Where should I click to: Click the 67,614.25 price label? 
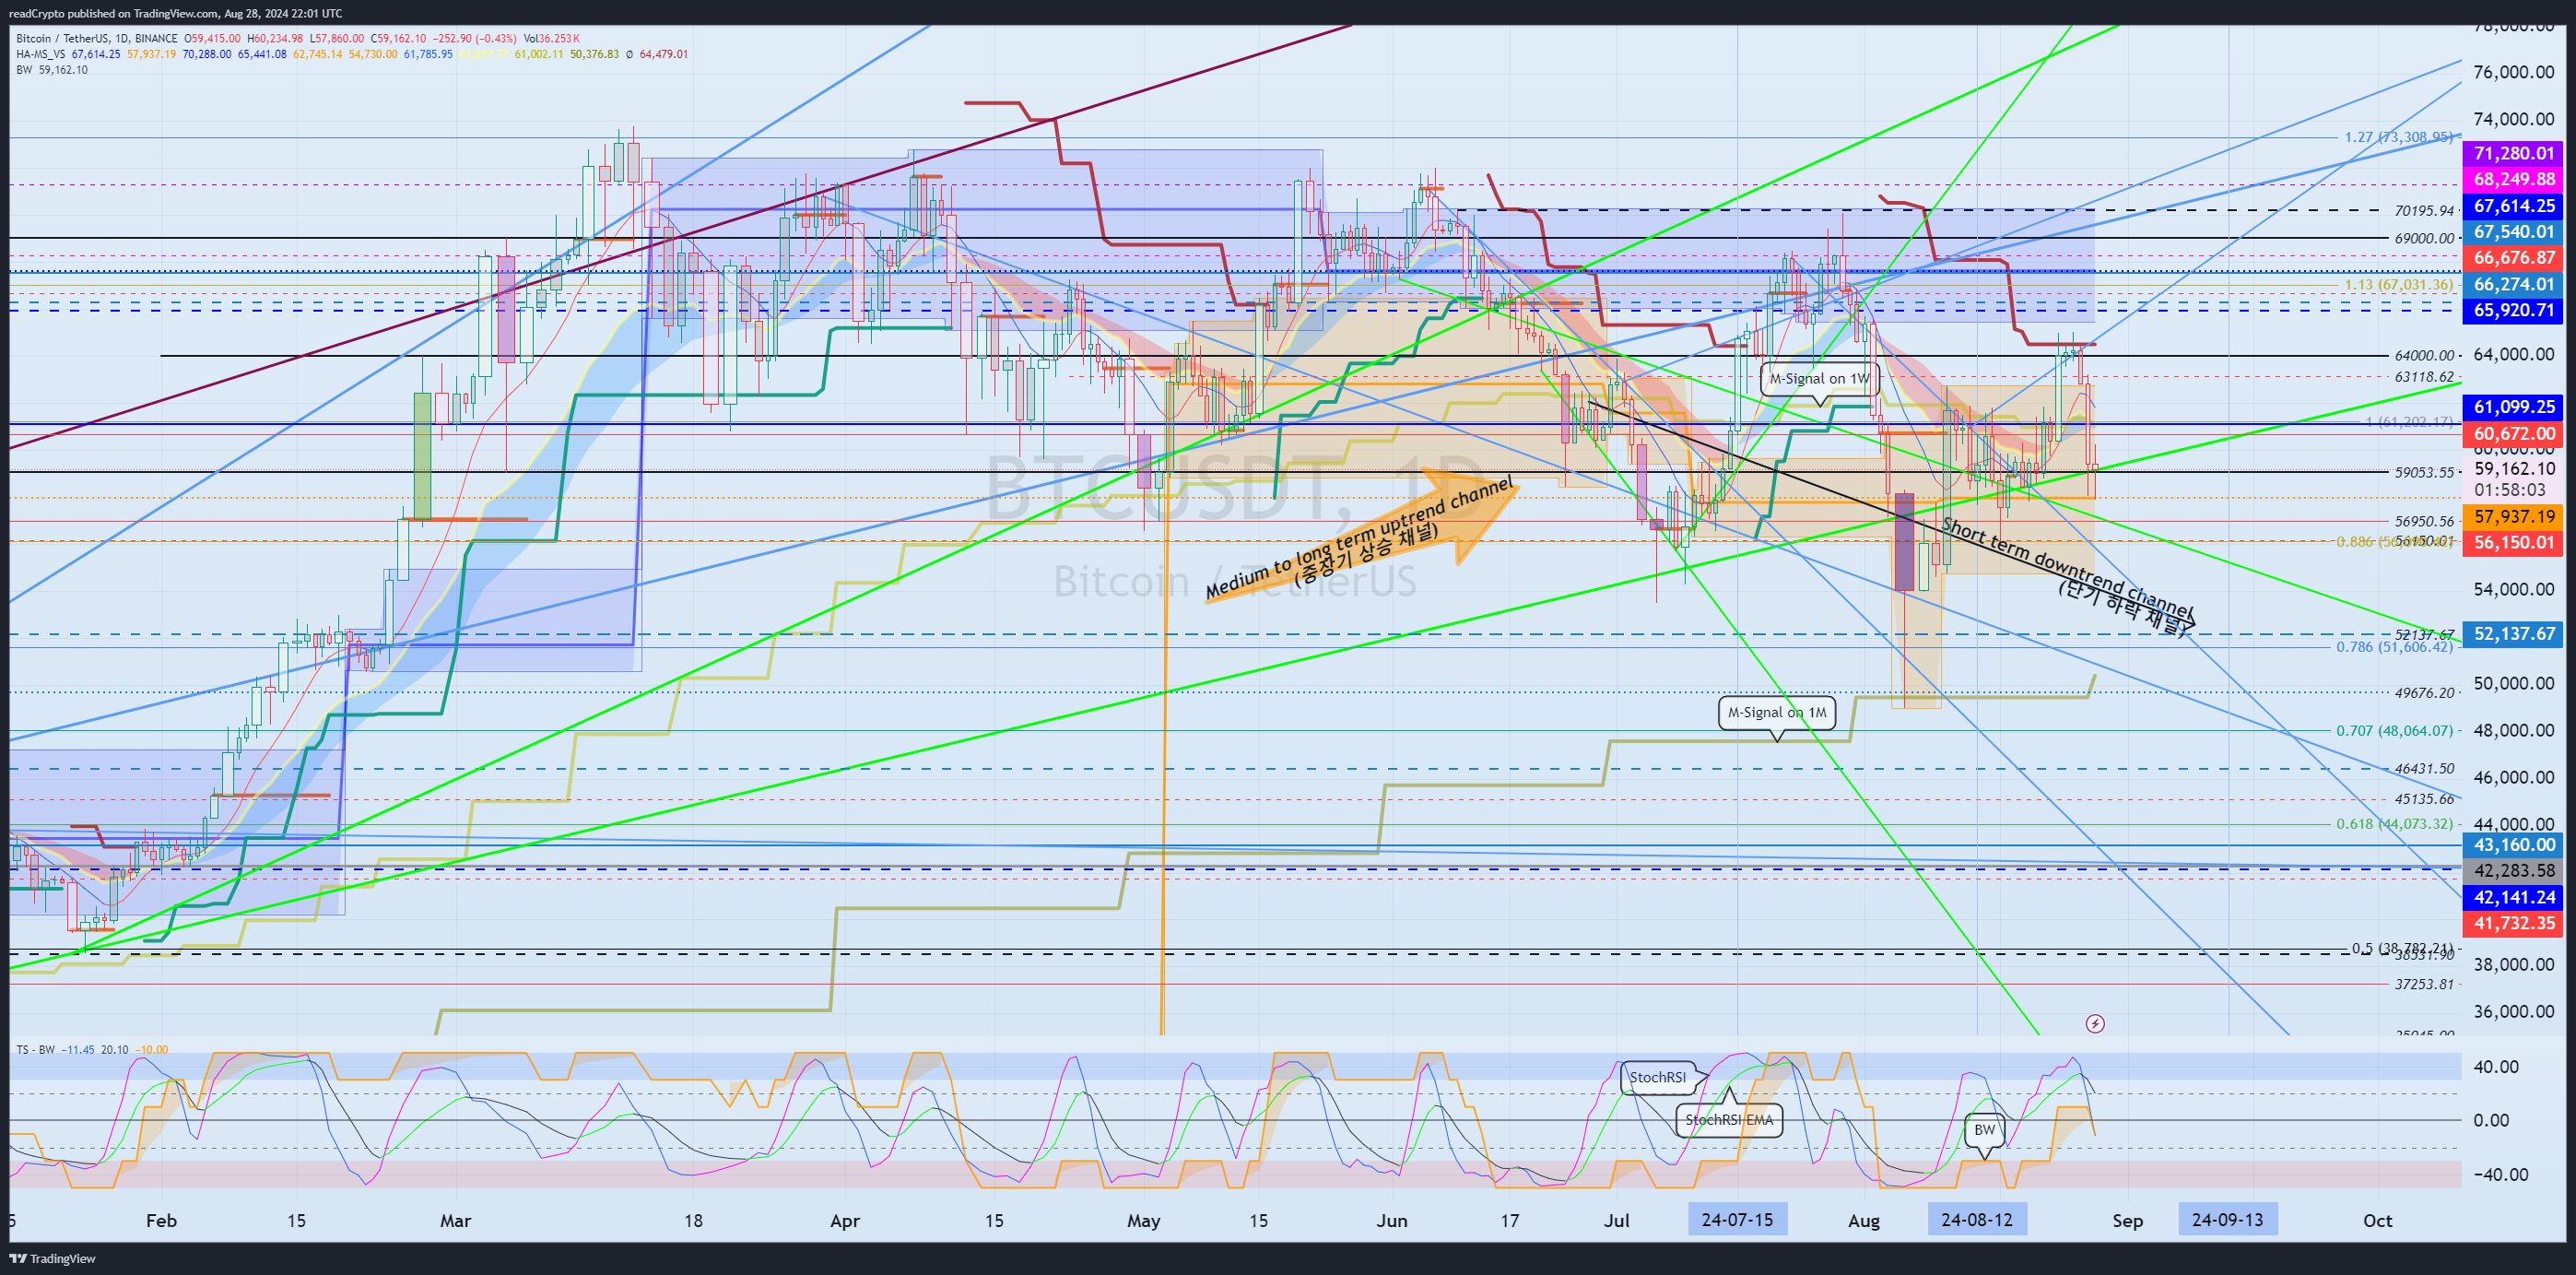(x=2513, y=206)
